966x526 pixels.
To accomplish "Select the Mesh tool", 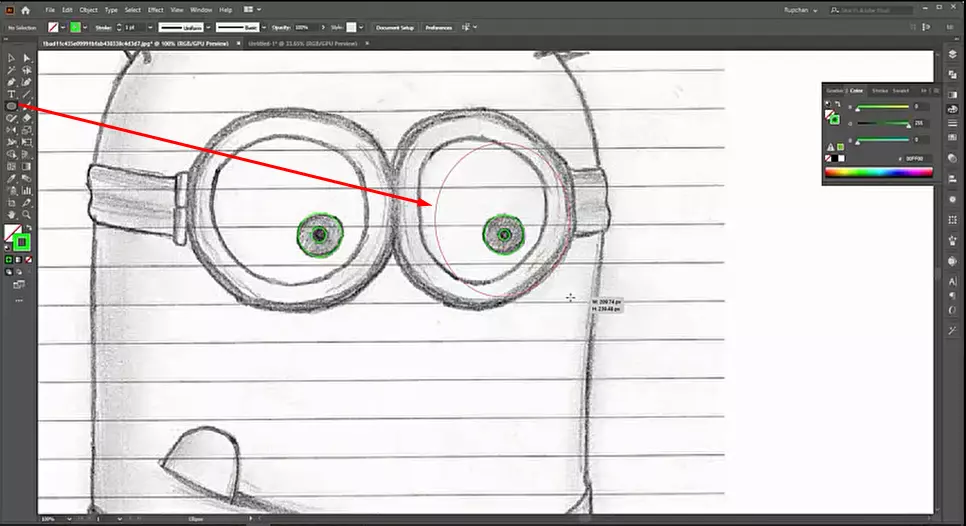I will (11, 166).
